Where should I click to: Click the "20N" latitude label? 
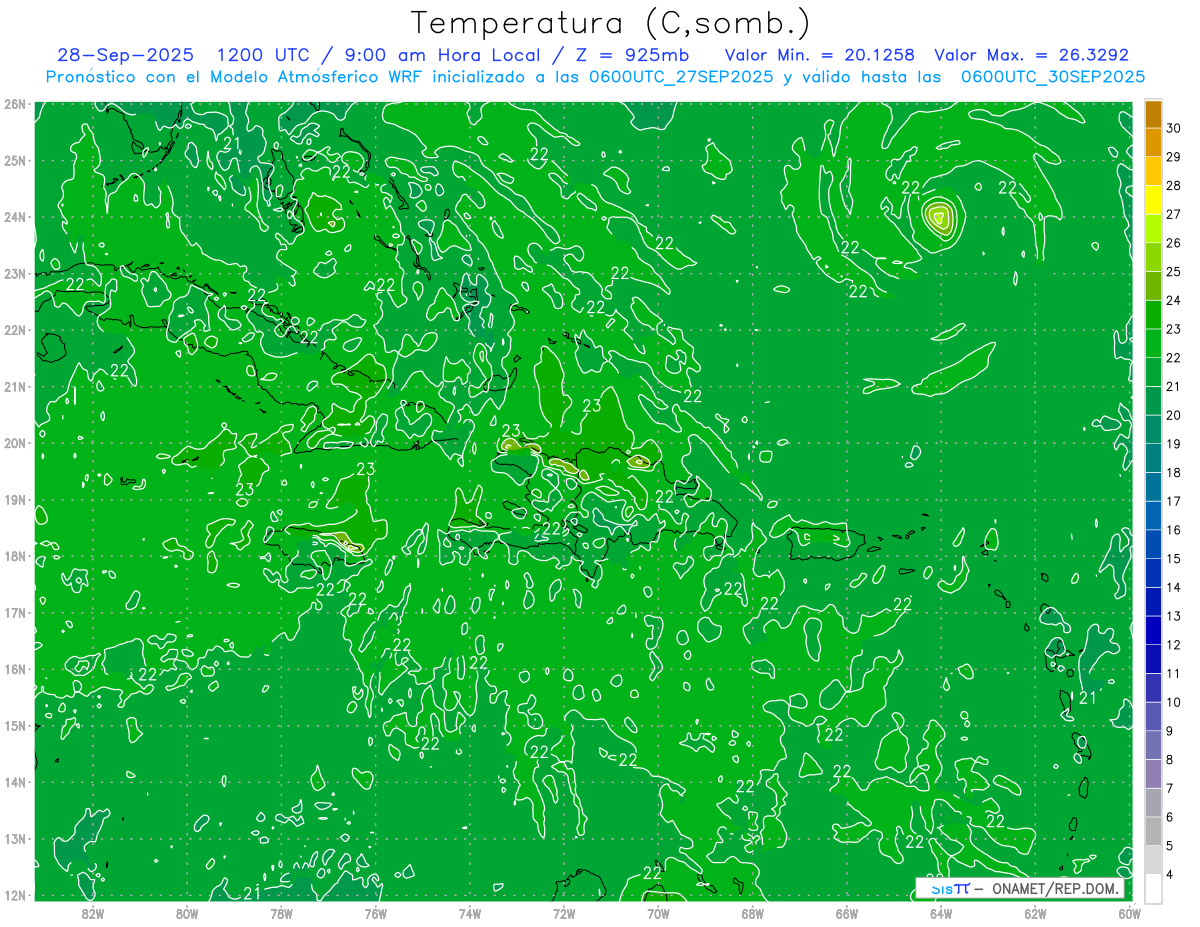pos(15,443)
